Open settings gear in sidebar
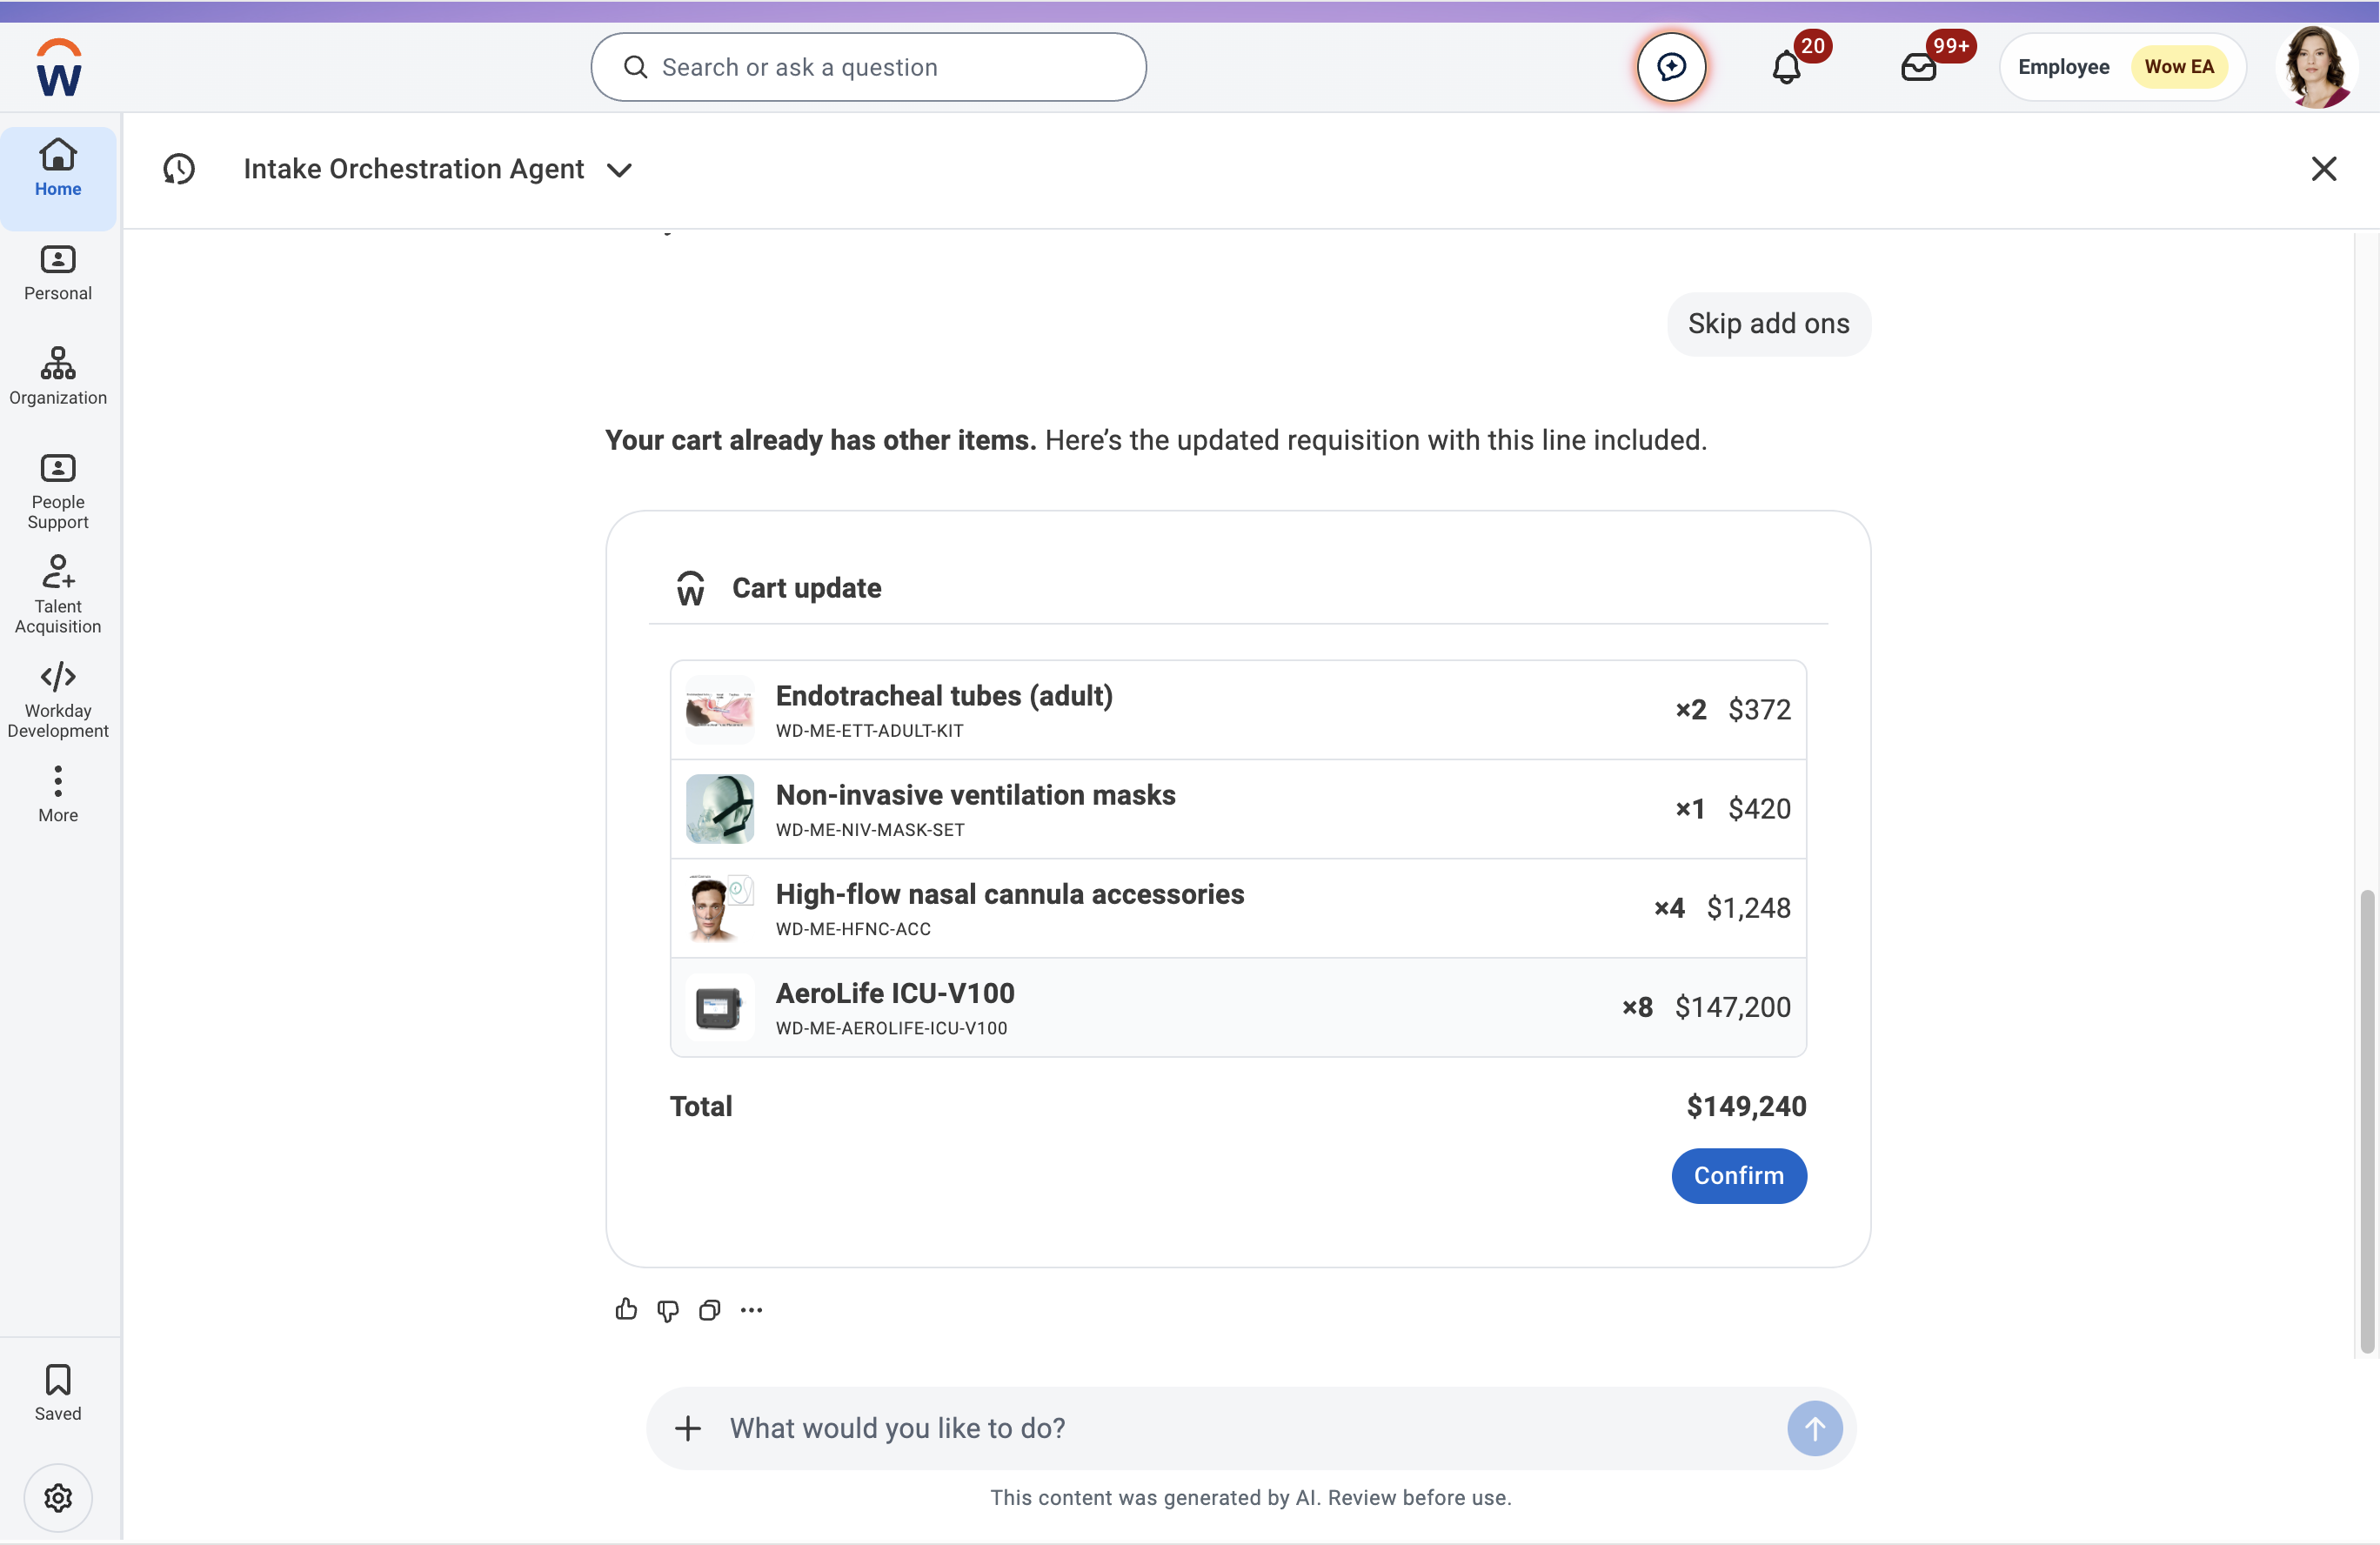Screen dimensions: 2380x1545 tap(58, 1497)
